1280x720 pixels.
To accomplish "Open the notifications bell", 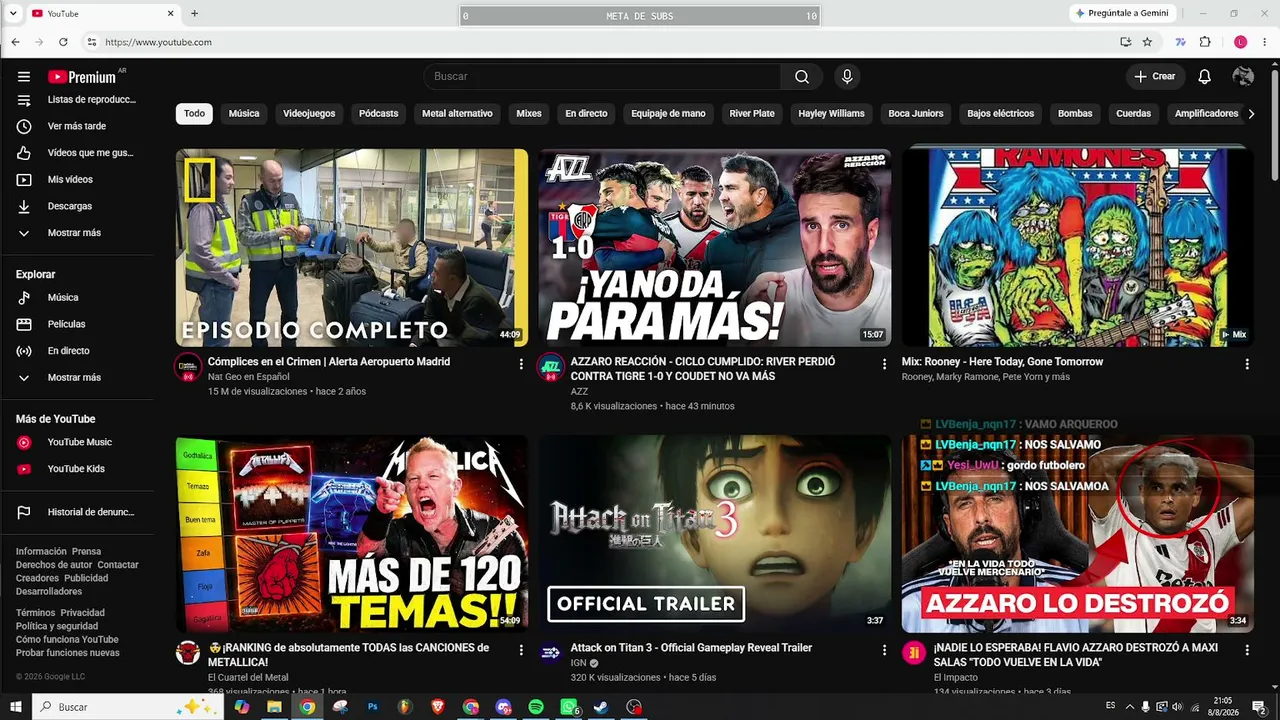I will (1205, 77).
